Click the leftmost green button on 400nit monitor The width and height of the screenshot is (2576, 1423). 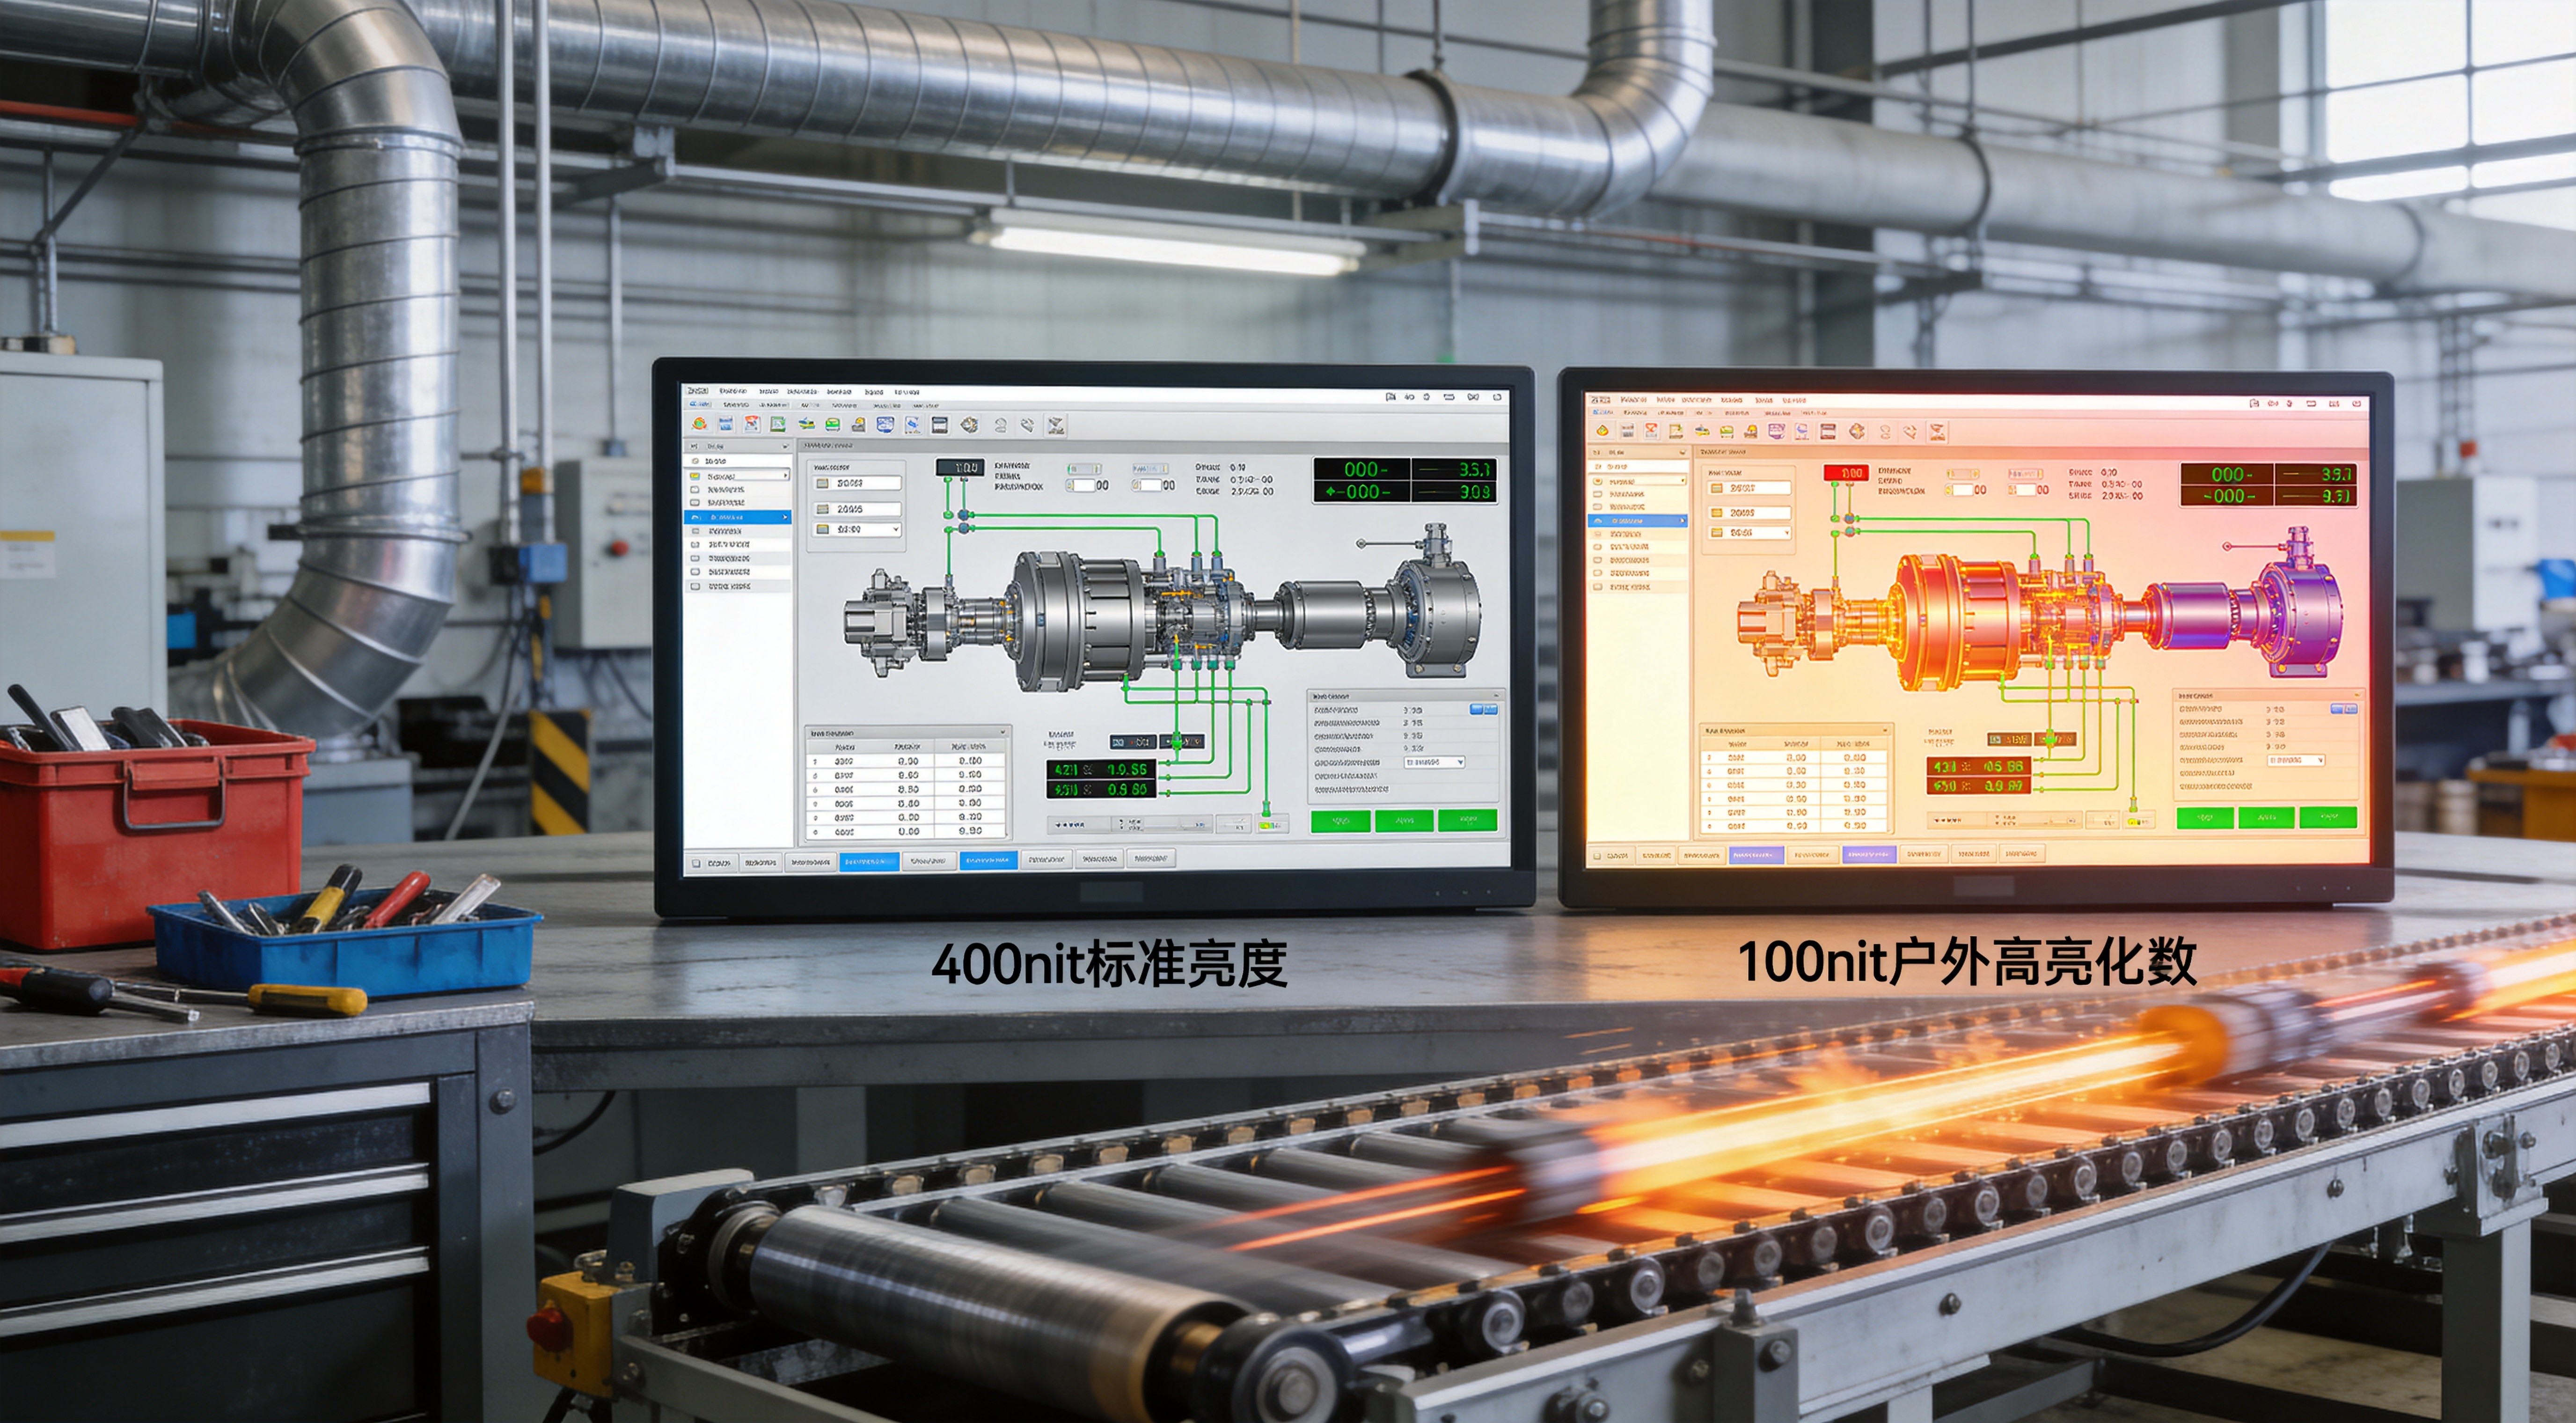coord(1341,821)
